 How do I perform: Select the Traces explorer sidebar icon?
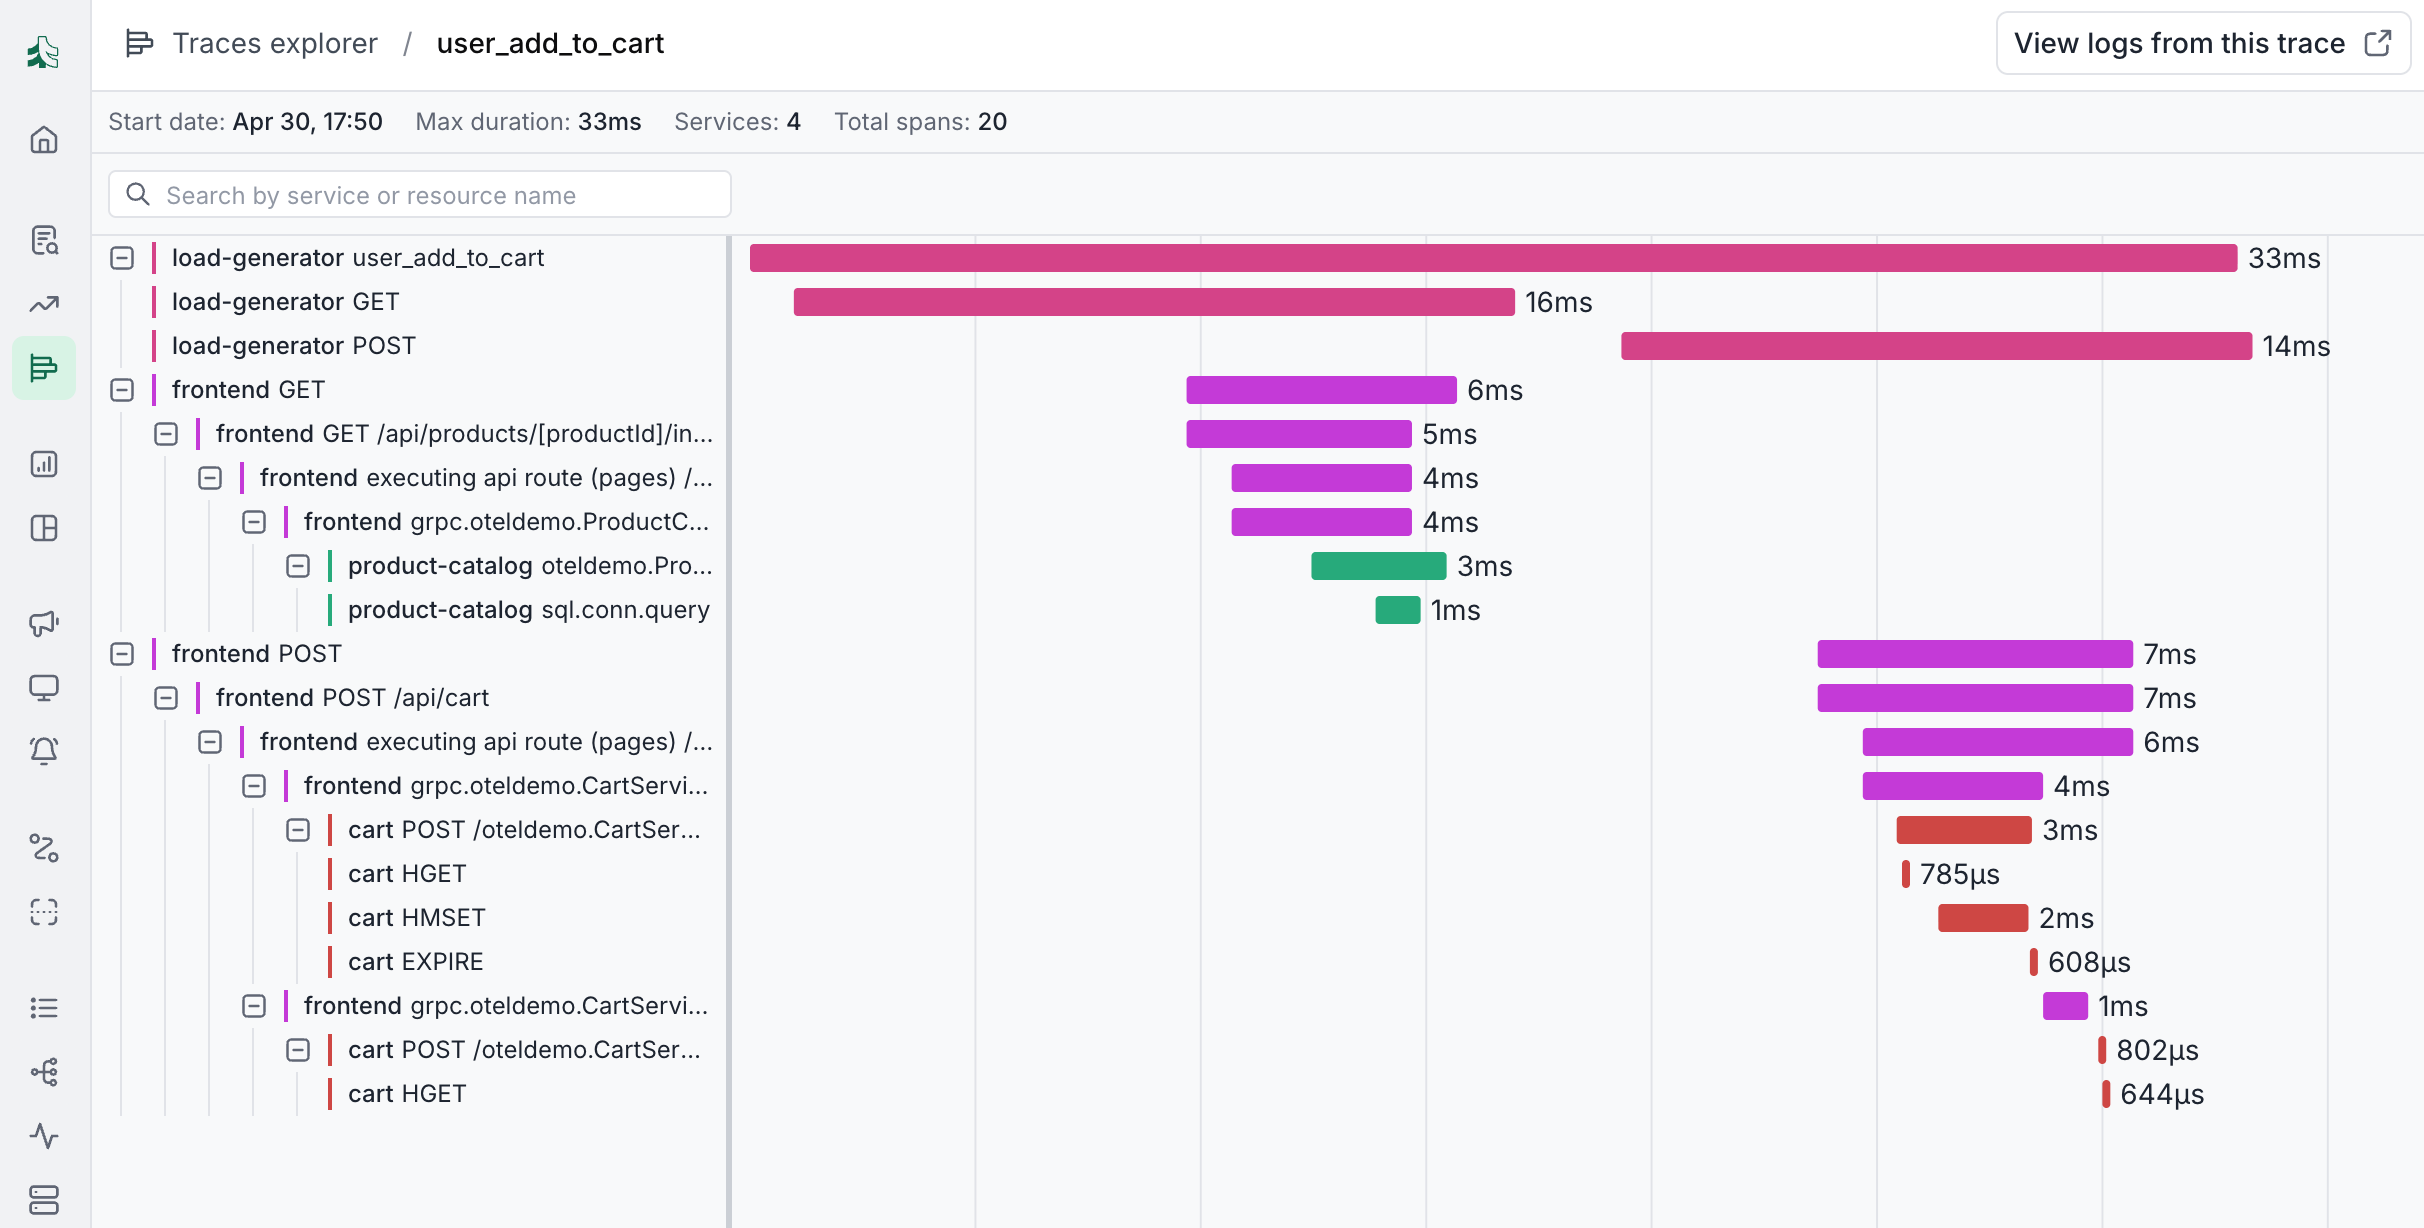click(44, 368)
